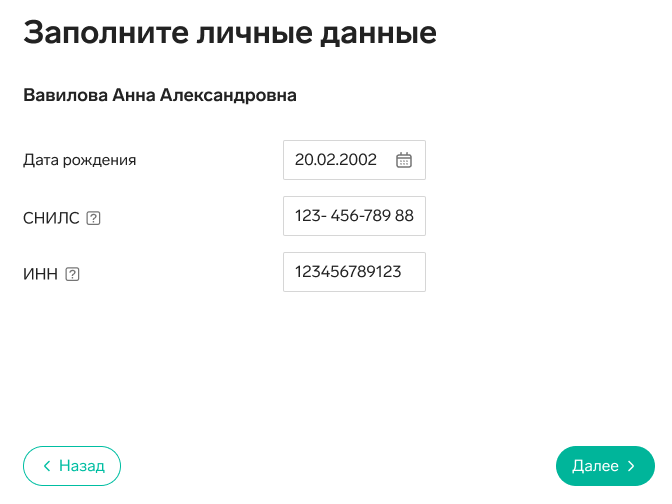Open the calendar date picker icon
The width and height of the screenshot is (672, 504).
[x=404, y=160]
